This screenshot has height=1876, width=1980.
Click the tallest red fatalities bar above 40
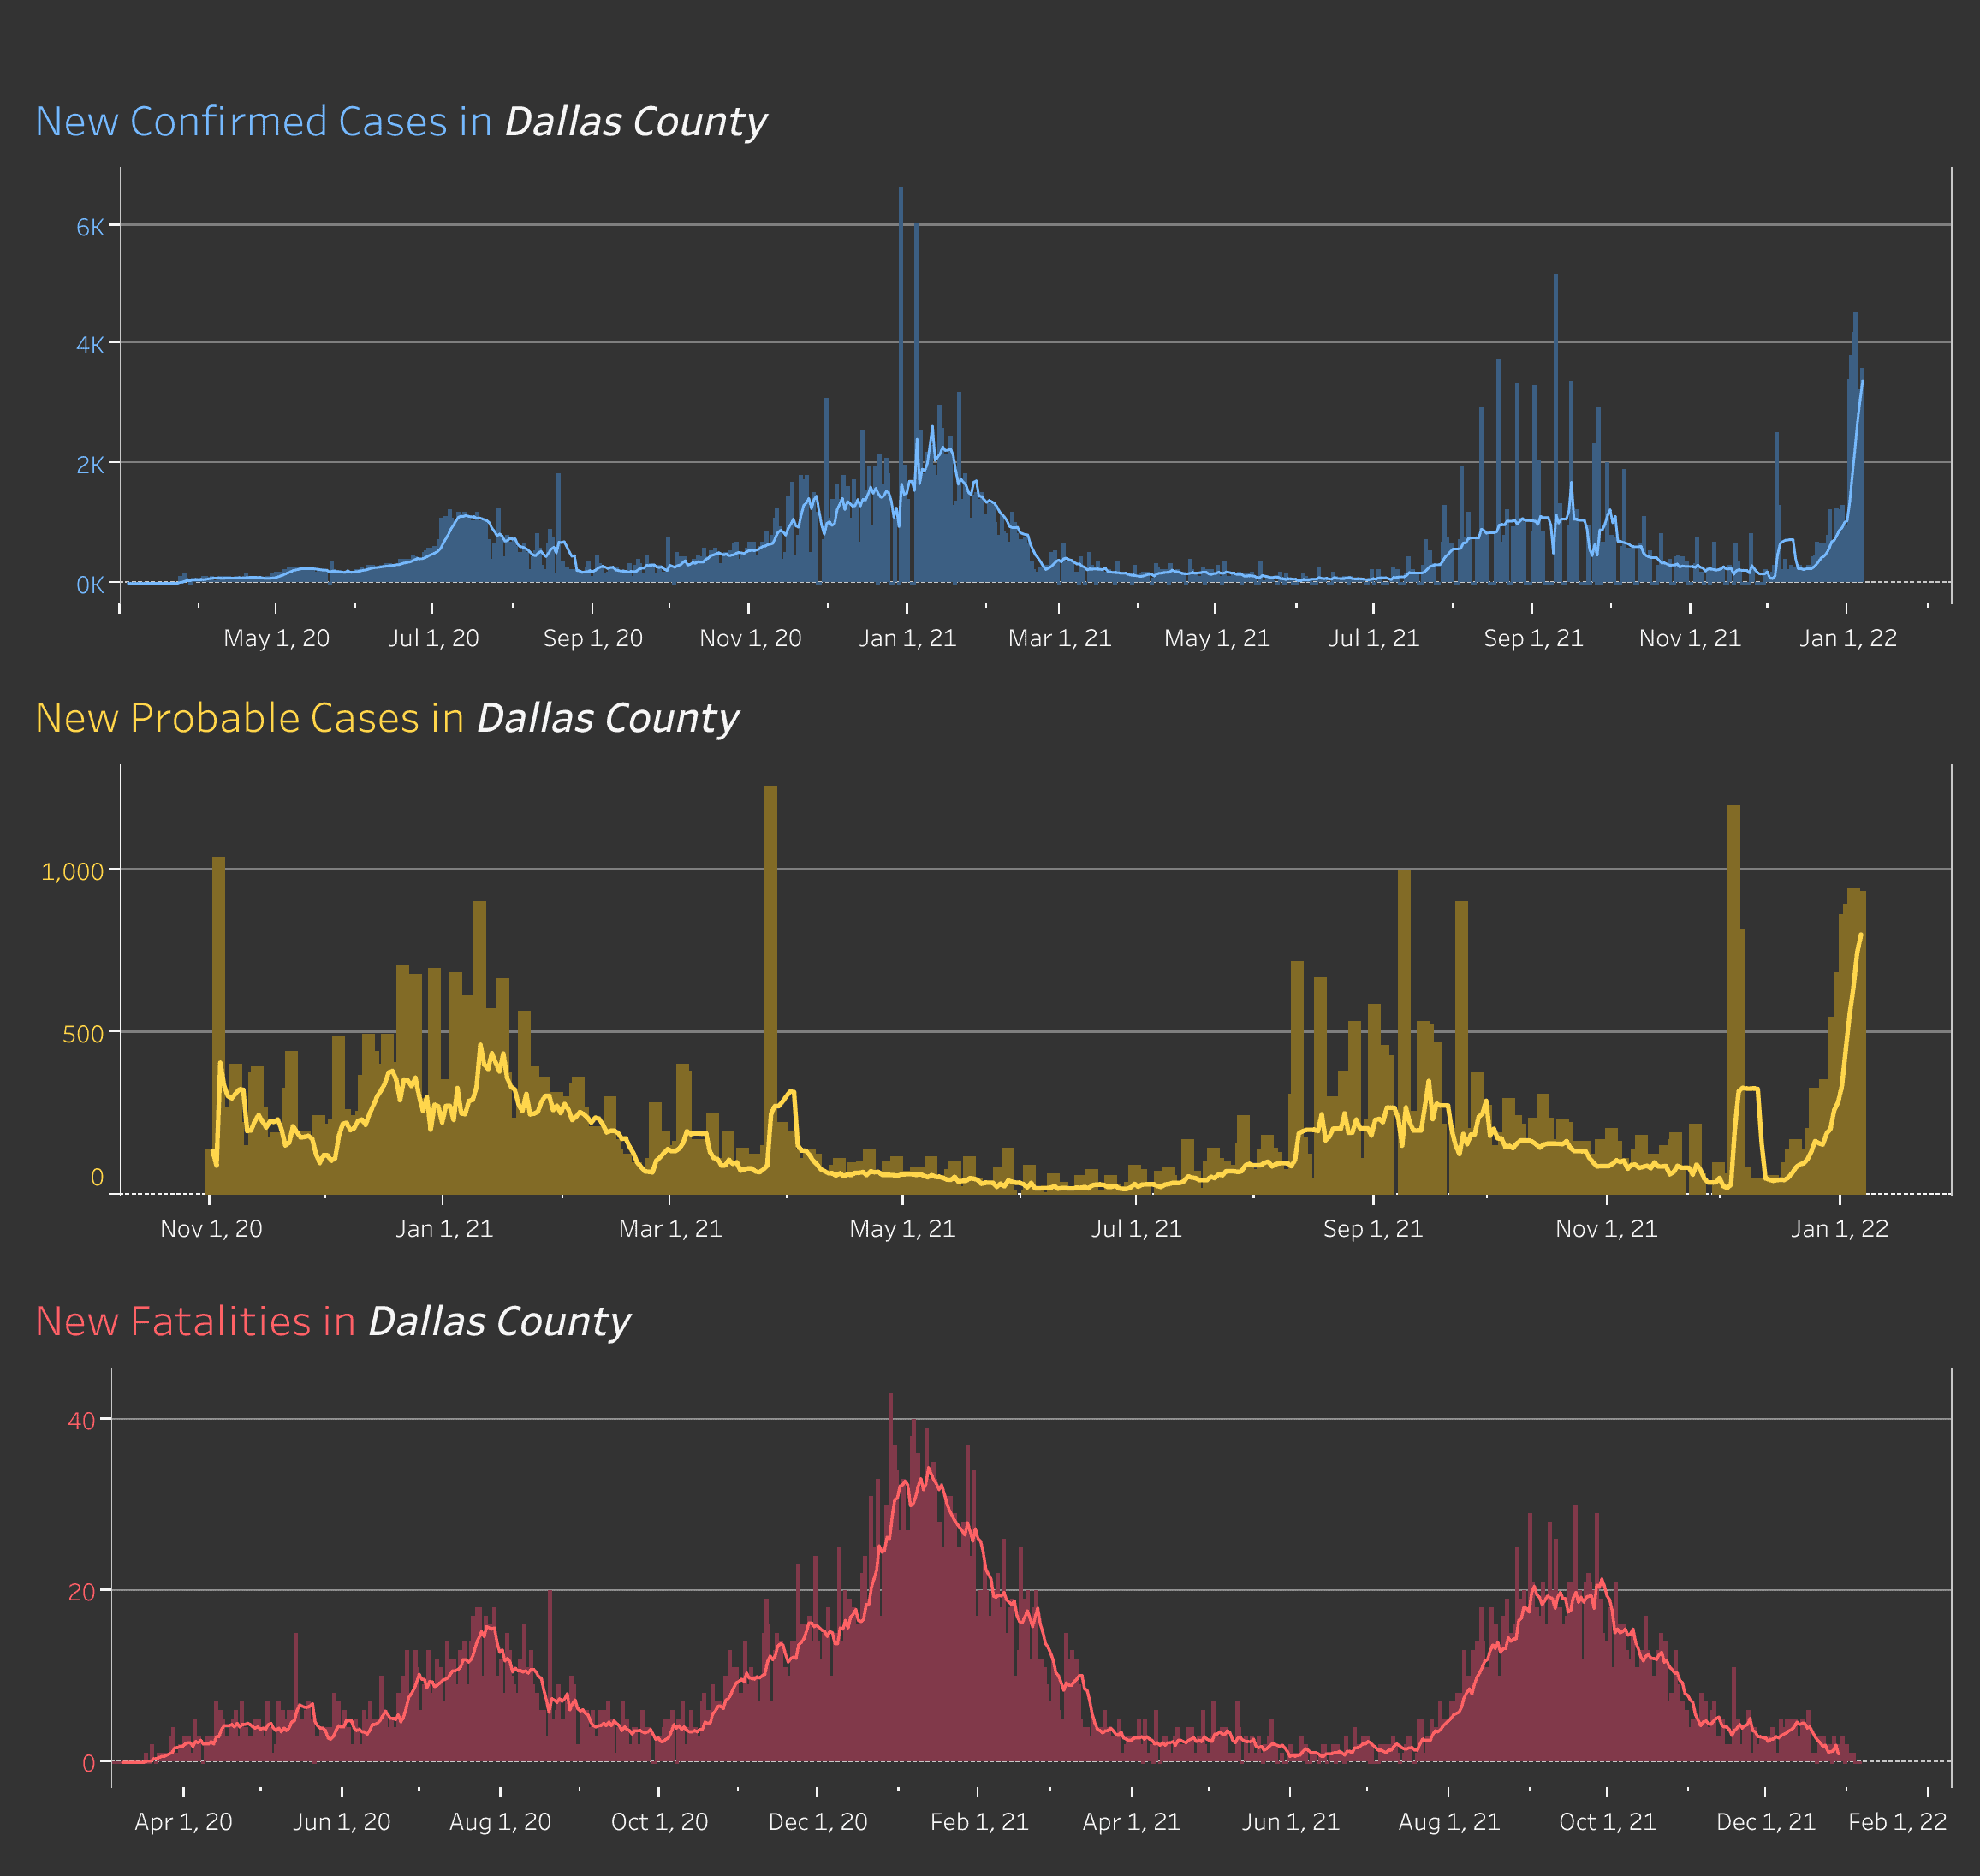coord(890,1578)
